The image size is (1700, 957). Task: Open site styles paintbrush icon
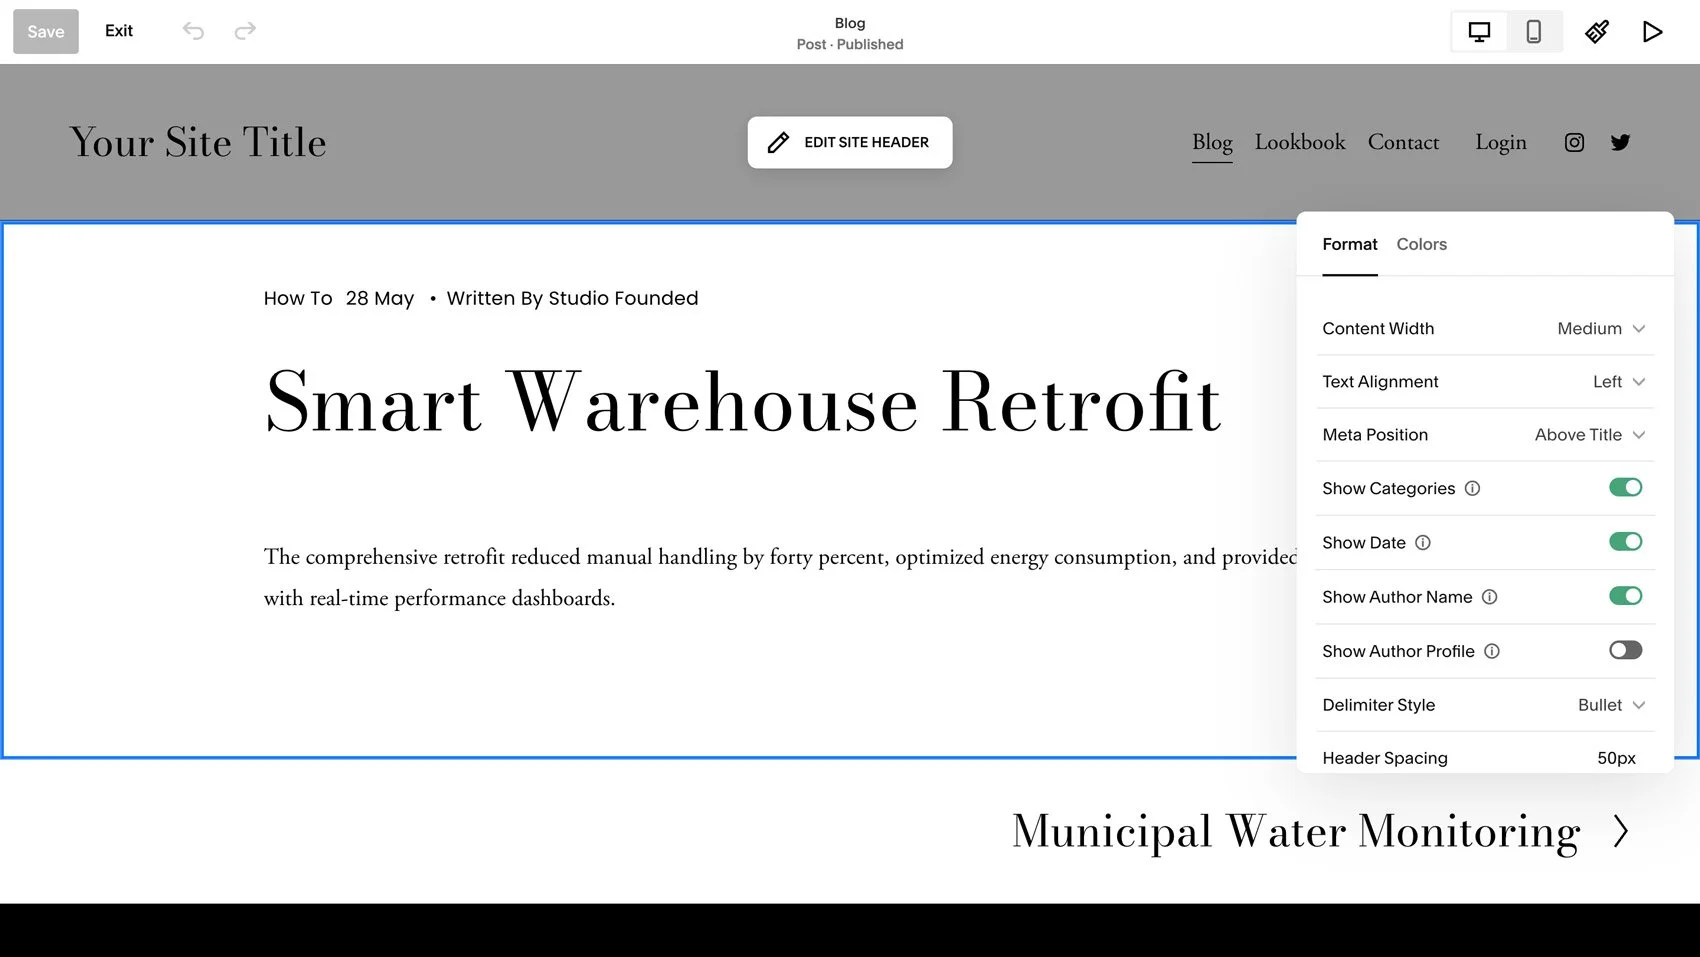[x=1597, y=32]
